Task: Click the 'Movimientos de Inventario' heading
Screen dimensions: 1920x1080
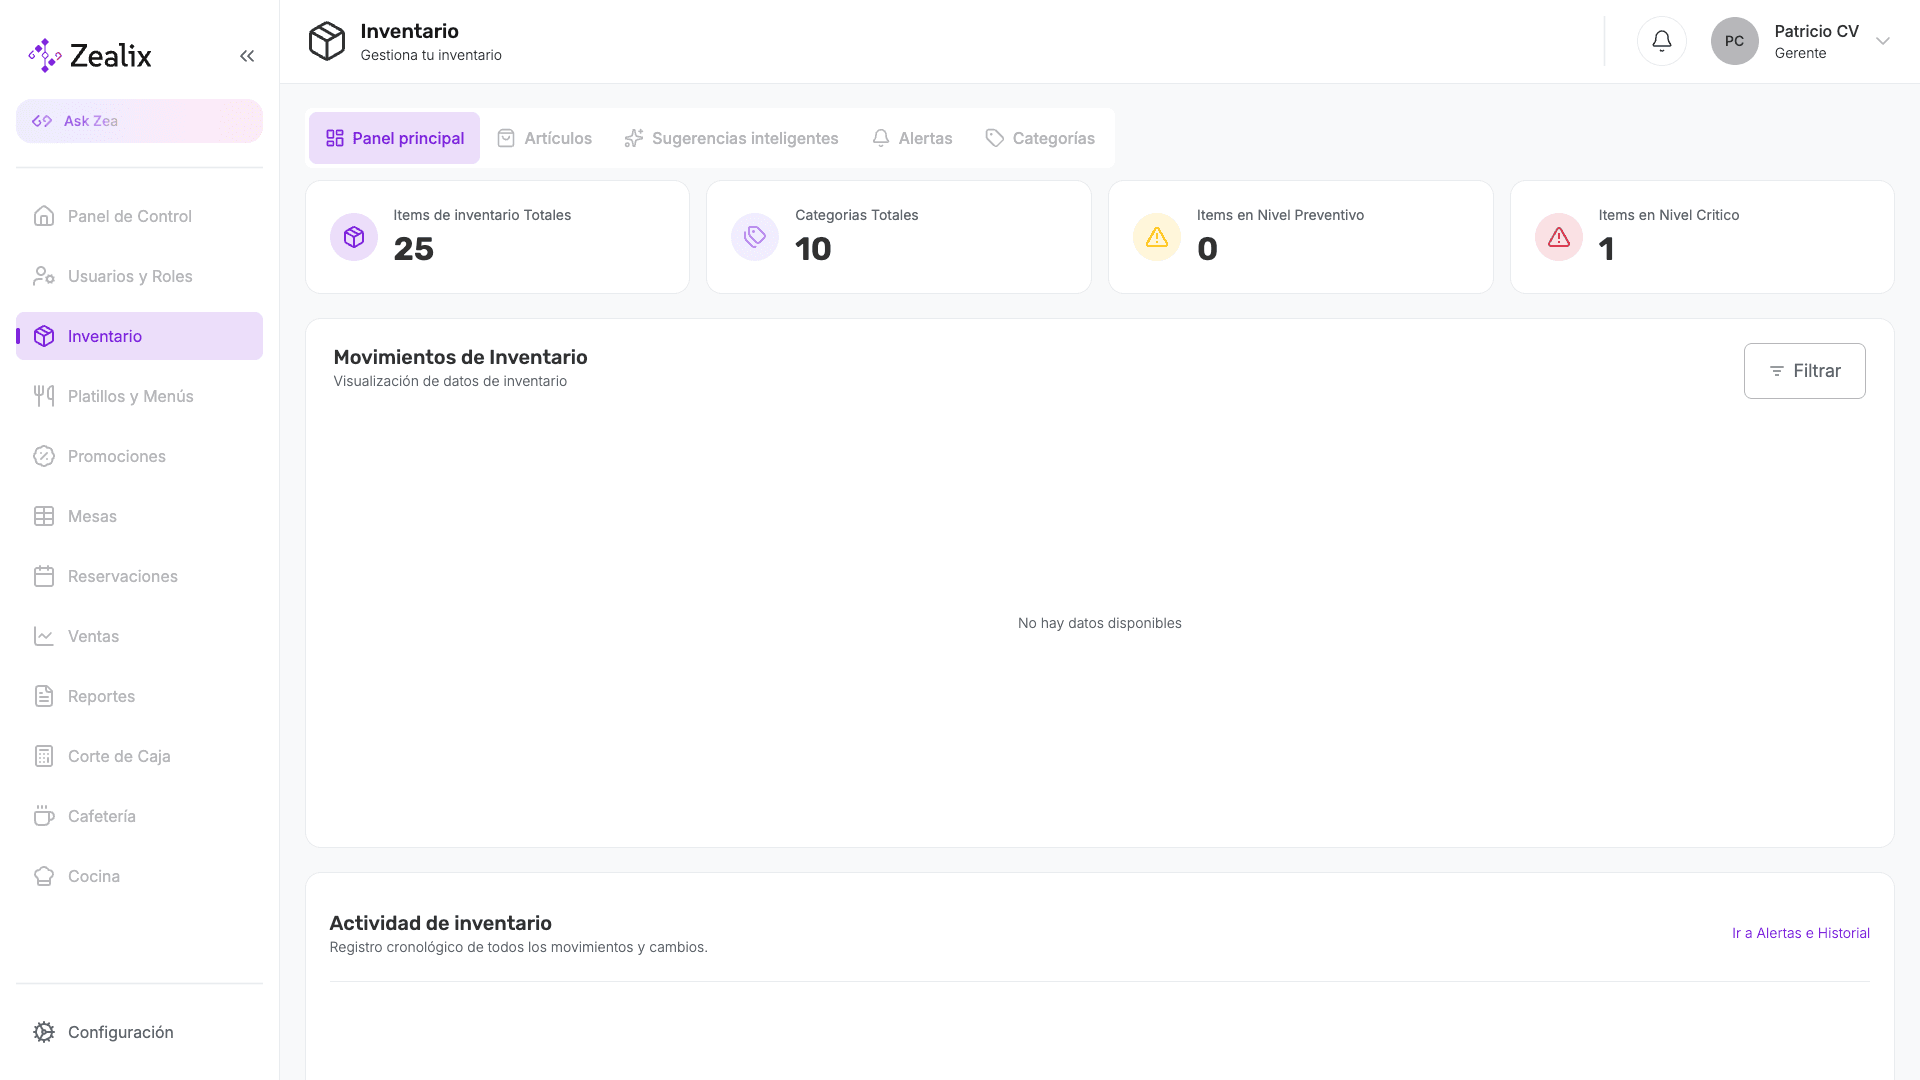Action: tap(460, 357)
